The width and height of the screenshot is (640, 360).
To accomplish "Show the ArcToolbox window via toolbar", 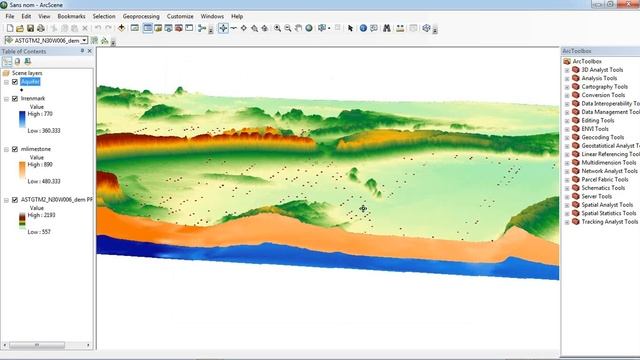I will click(179, 28).
